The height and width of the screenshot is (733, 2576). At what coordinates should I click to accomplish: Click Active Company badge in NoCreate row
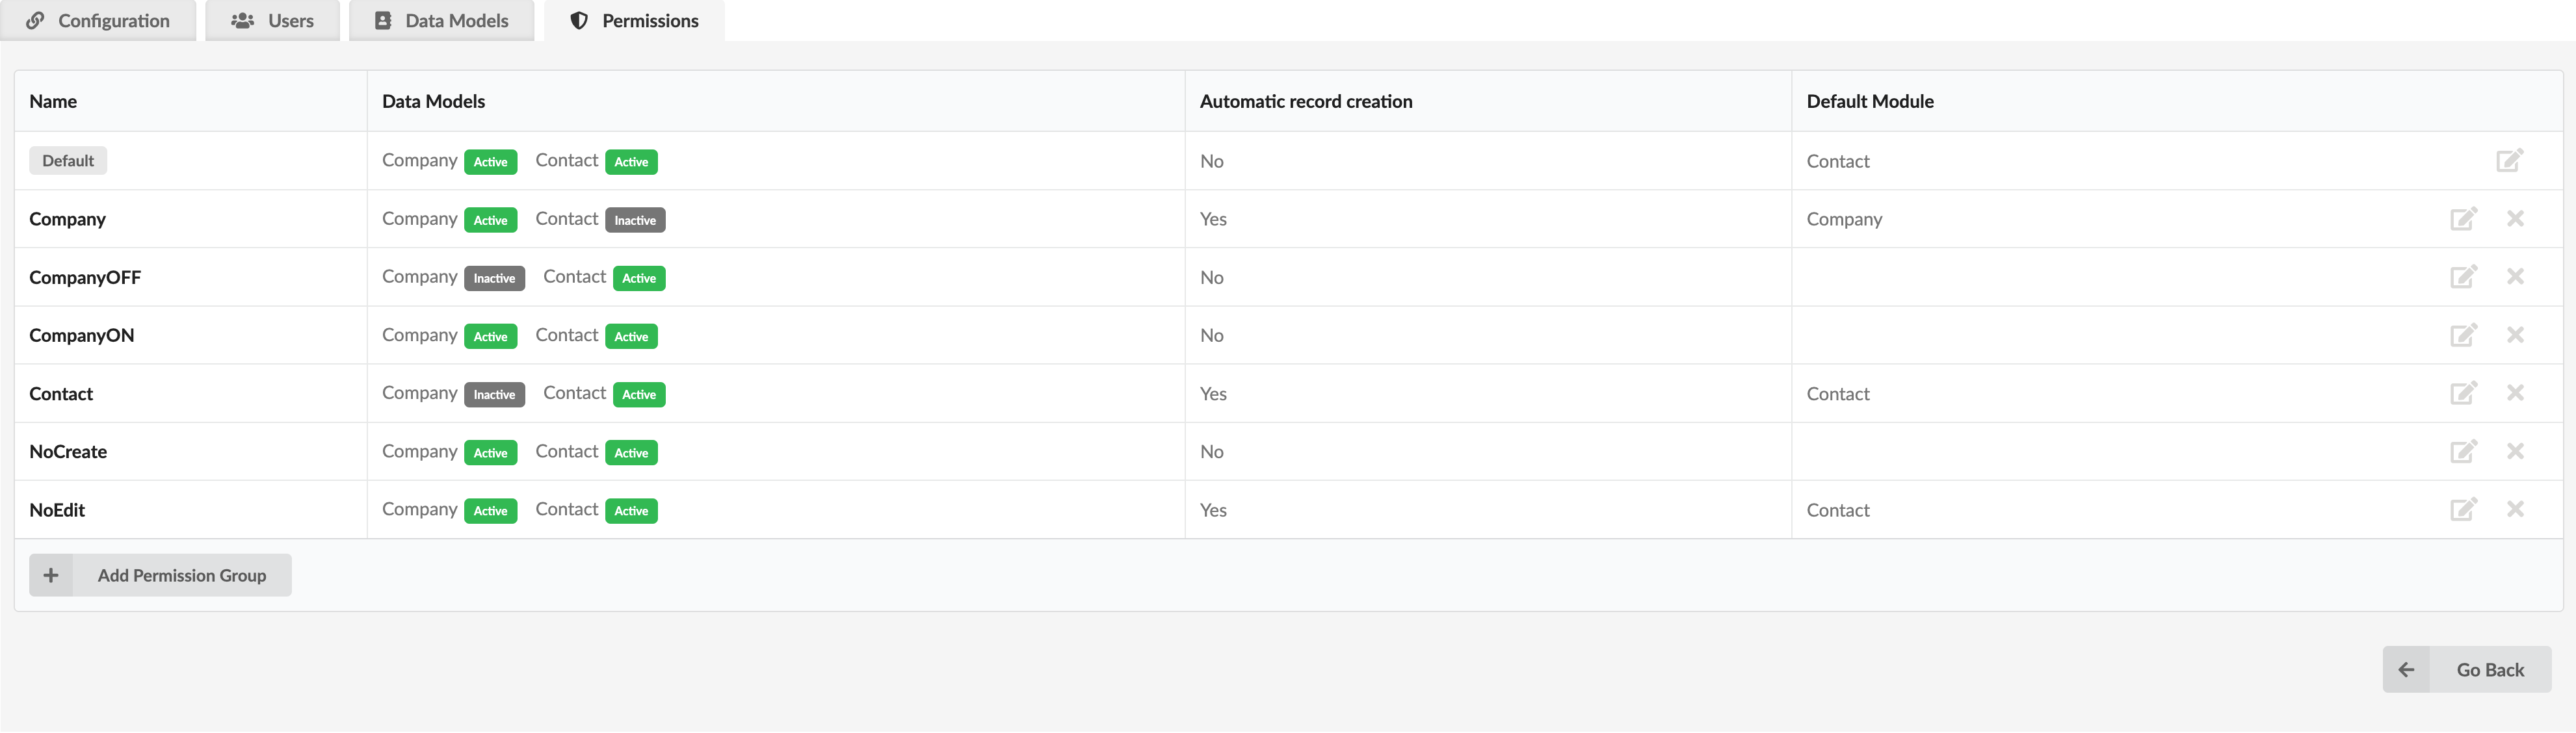coord(490,452)
